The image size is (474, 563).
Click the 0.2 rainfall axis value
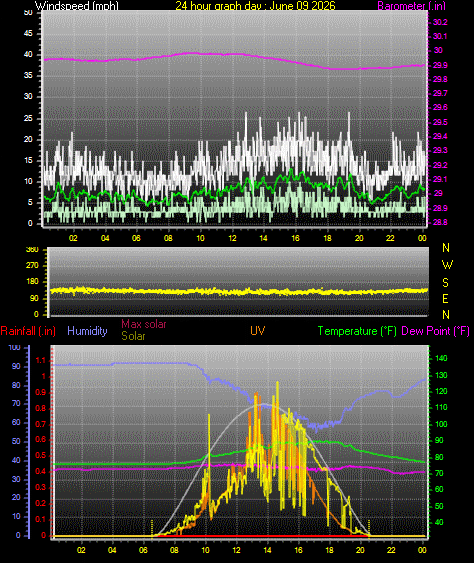point(41,503)
